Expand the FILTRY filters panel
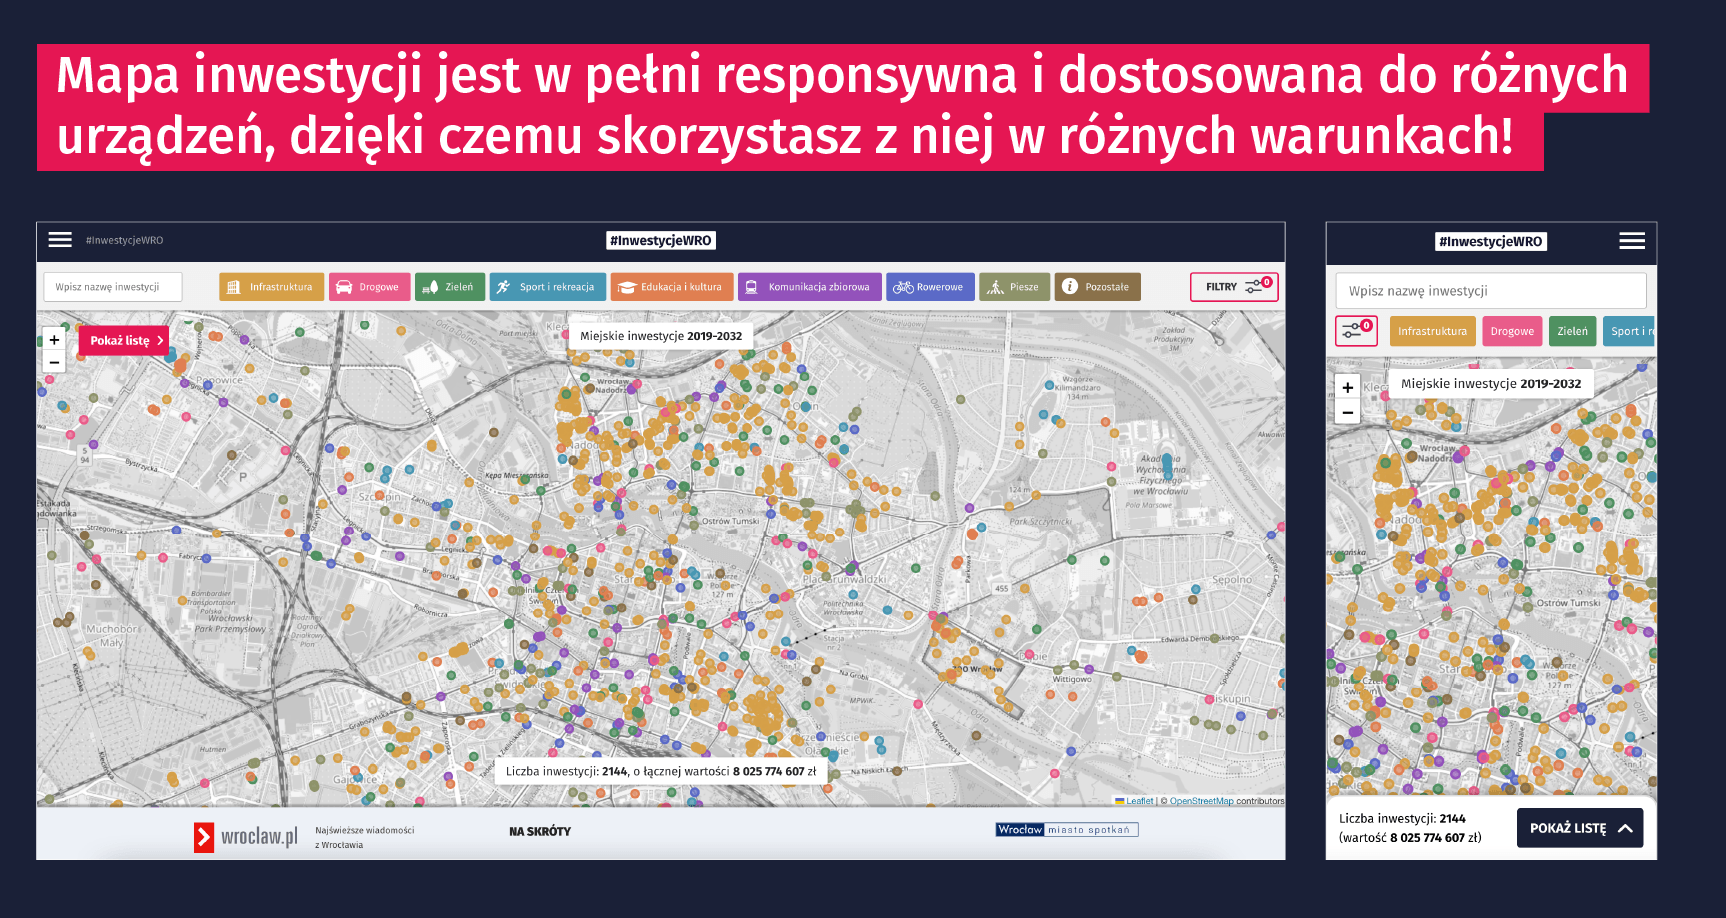Screen dimensions: 1726x918 click(1233, 287)
